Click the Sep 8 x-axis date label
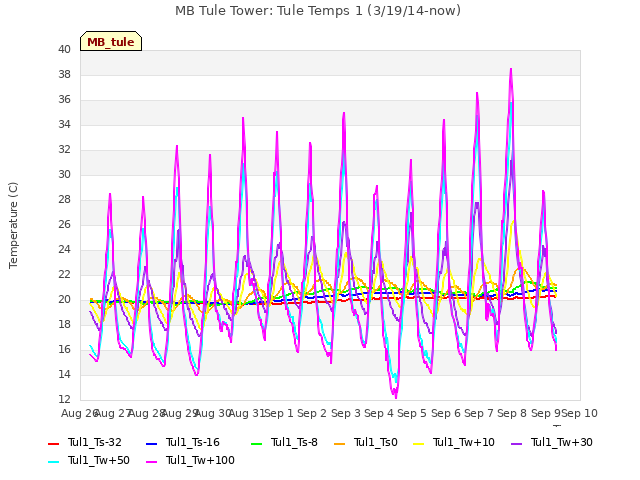Viewport: 640px width, 480px height. pos(512,413)
